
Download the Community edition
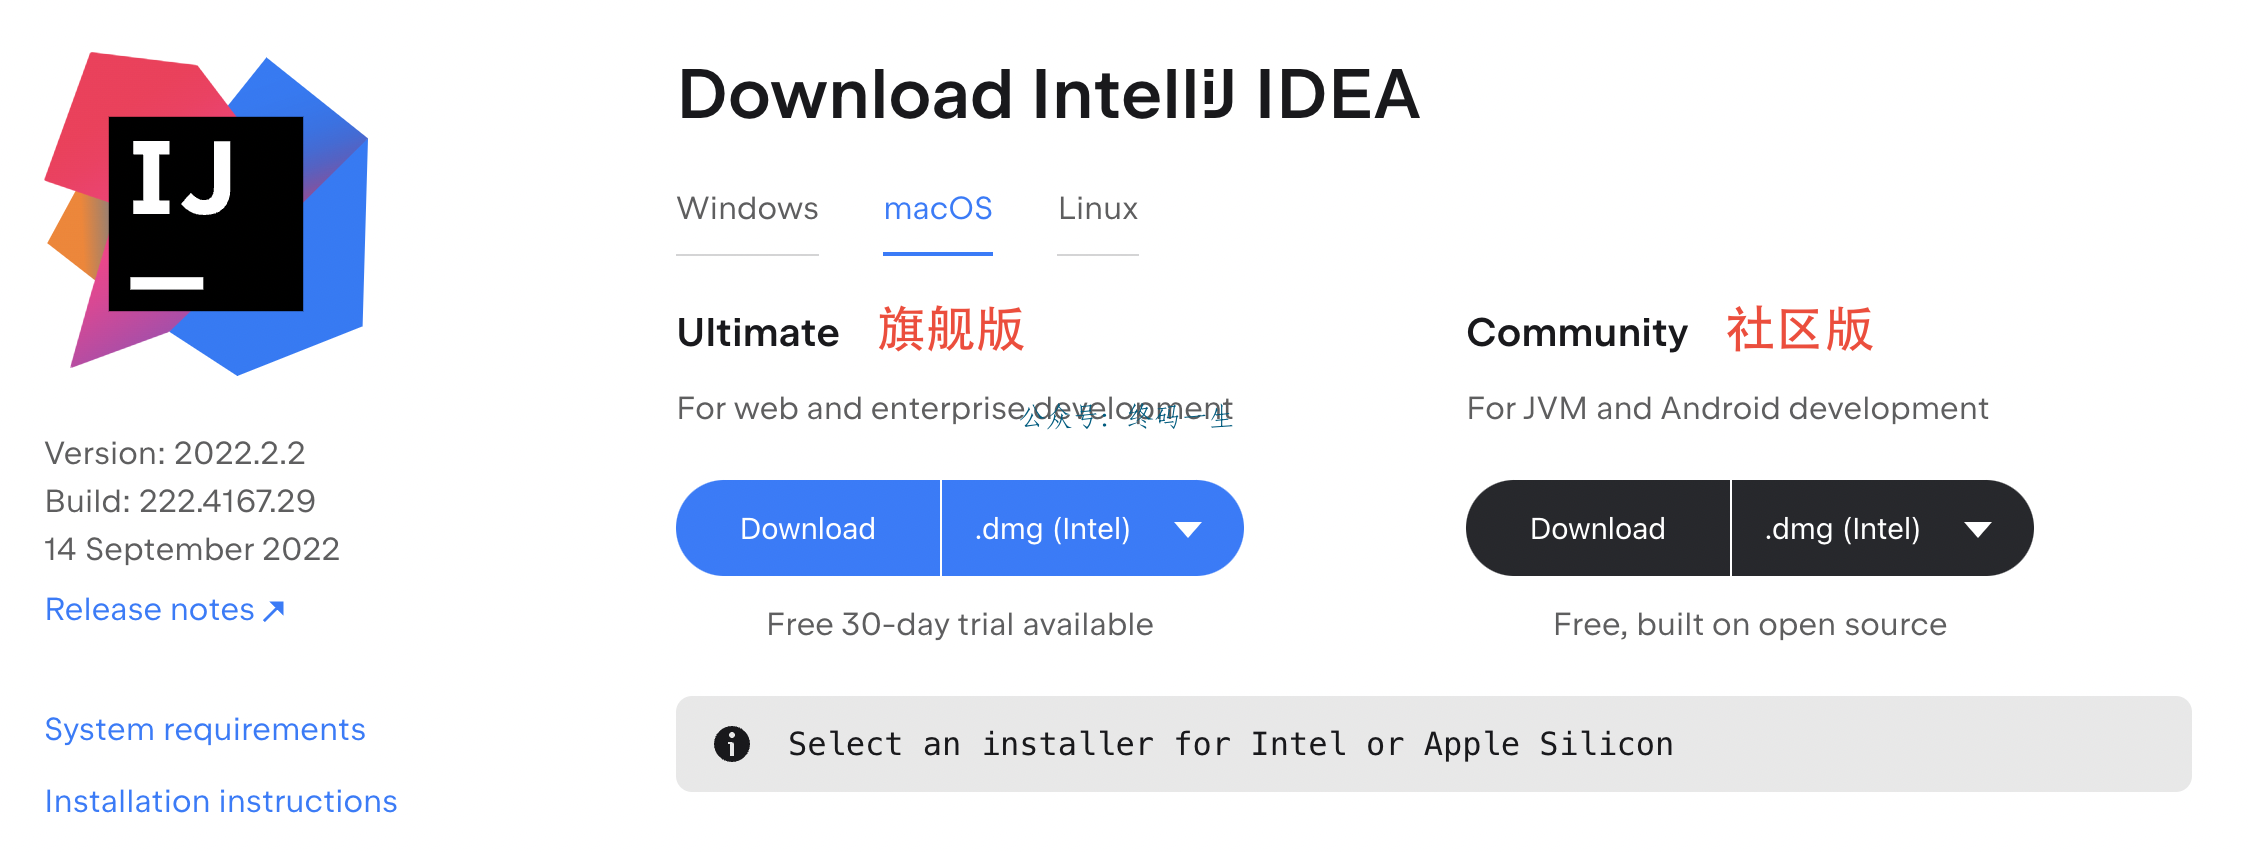click(x=1598, y=528)
